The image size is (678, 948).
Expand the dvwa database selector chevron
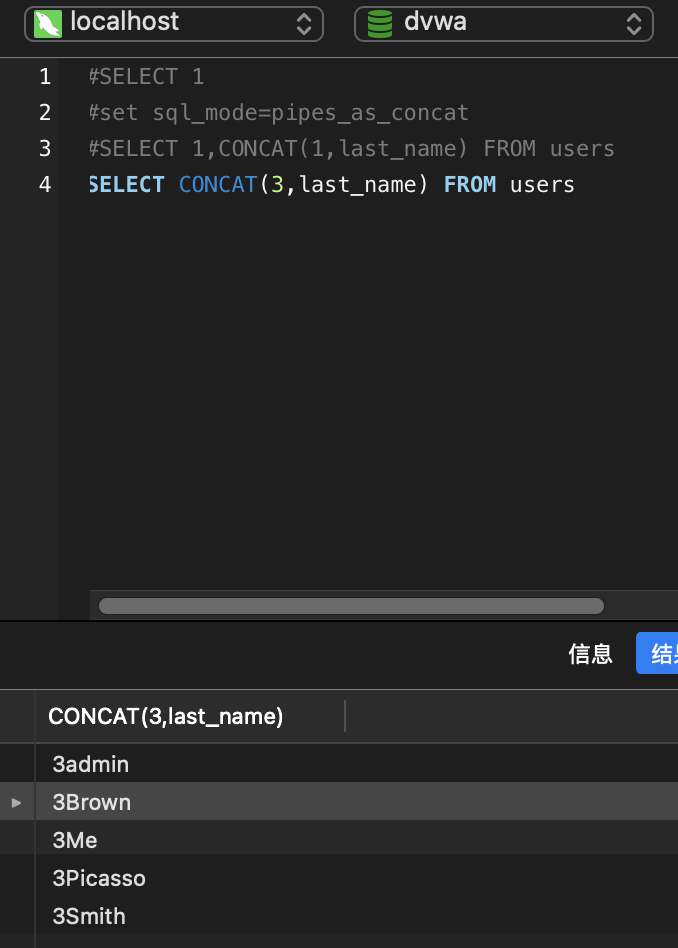tap(634, 24)
